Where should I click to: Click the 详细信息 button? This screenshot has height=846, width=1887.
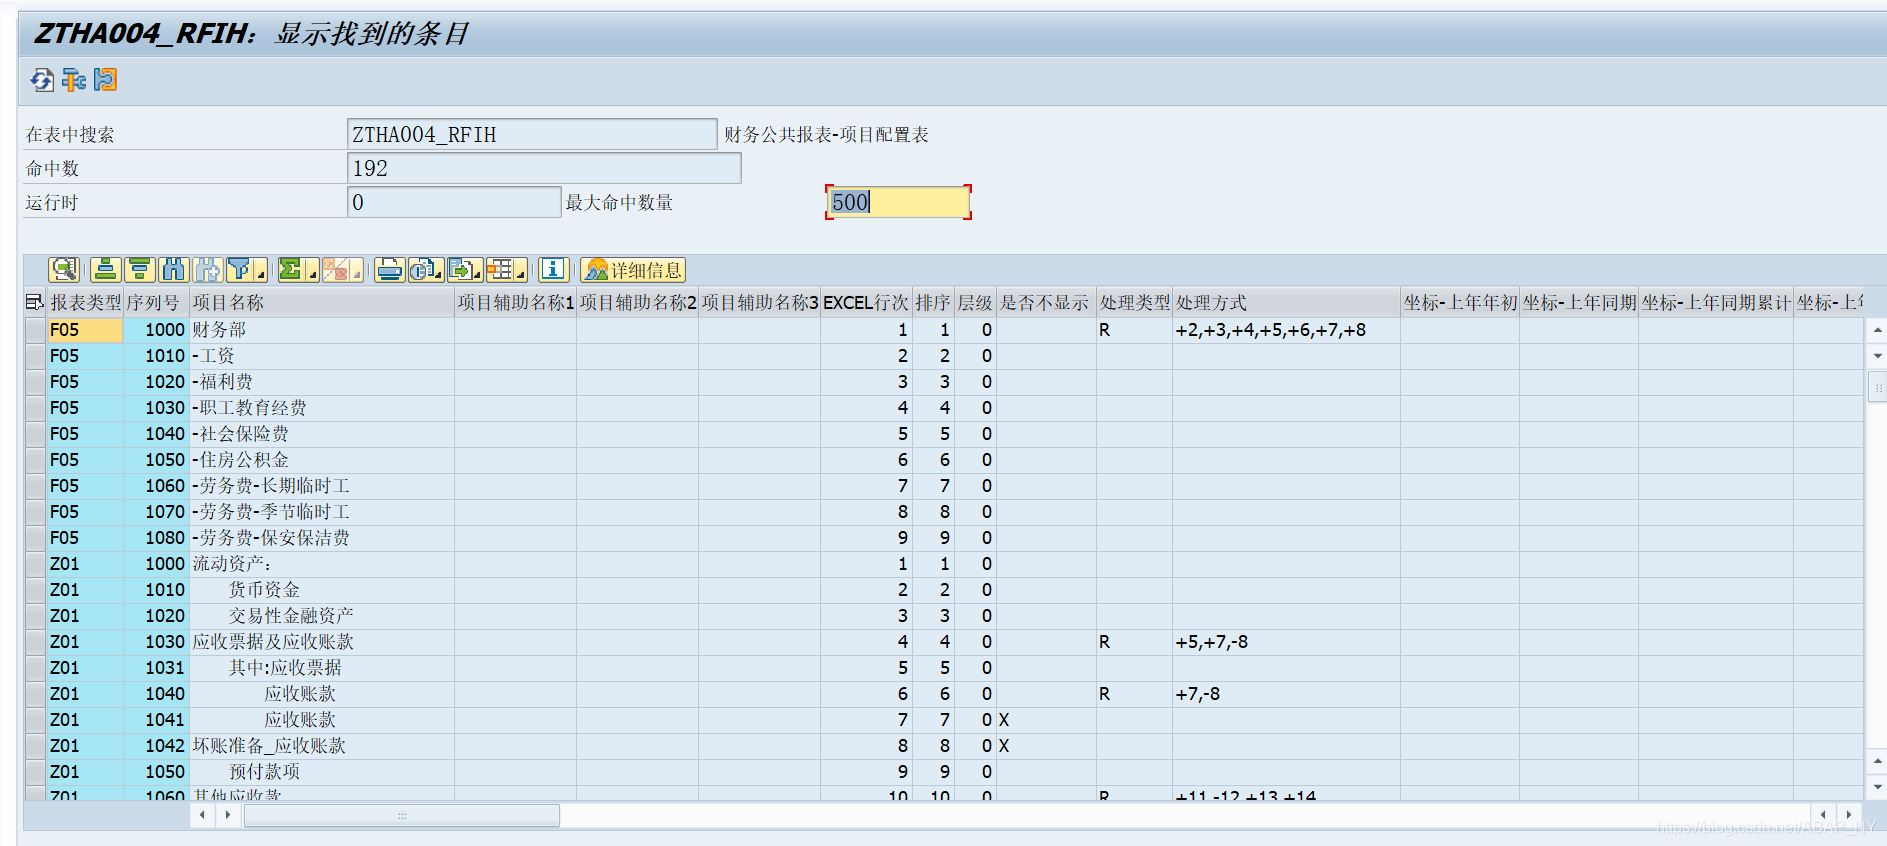coord(633,270)
